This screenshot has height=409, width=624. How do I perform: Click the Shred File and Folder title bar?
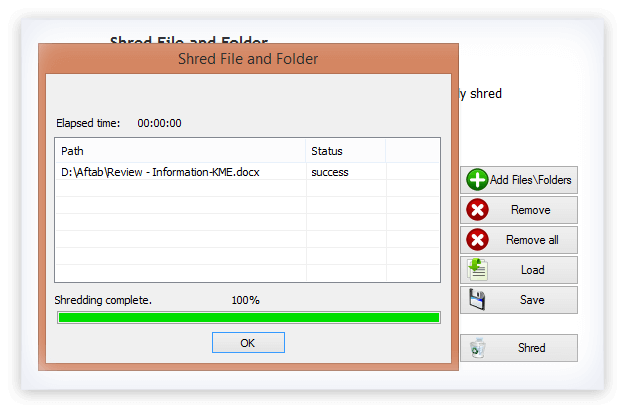click(248, 58)
